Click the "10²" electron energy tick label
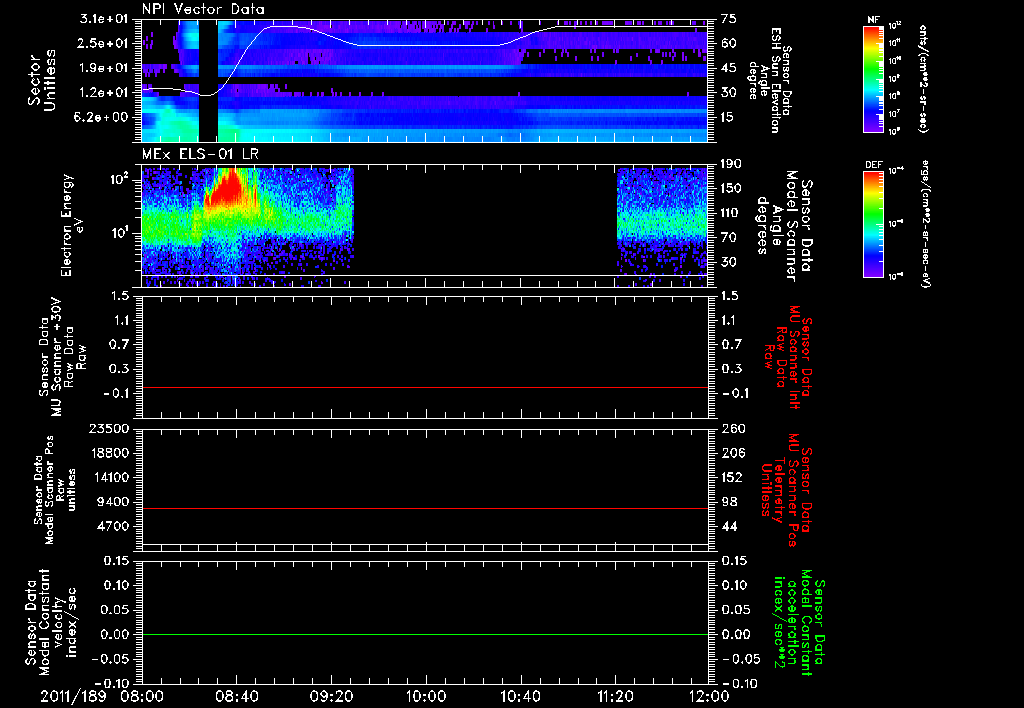 [x=120, y=179]
